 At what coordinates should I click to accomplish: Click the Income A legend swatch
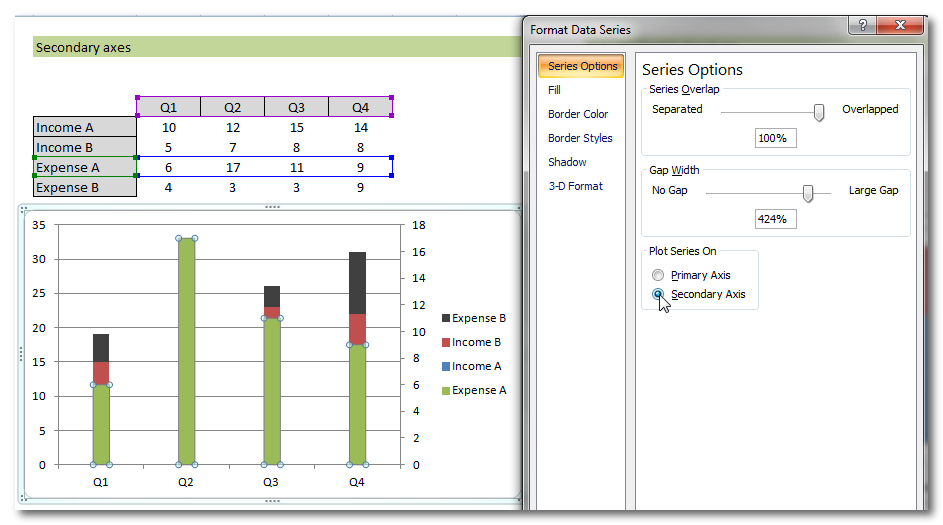[x=446, y=366]
